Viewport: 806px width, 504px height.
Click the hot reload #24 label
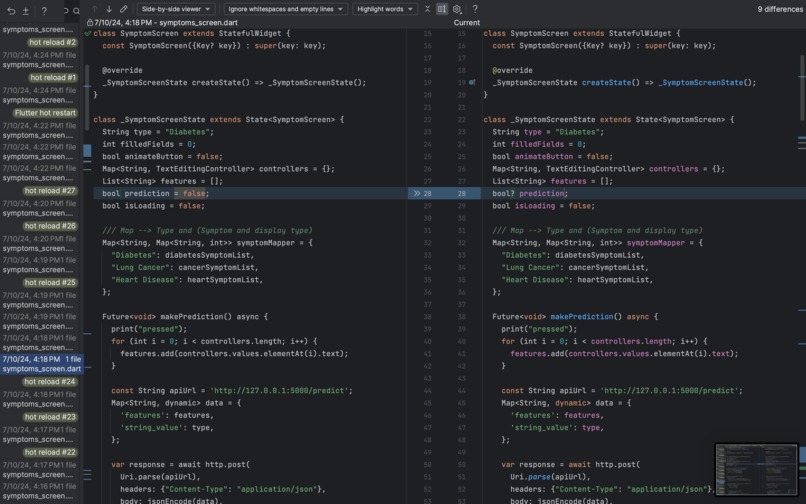coord(50,382)
